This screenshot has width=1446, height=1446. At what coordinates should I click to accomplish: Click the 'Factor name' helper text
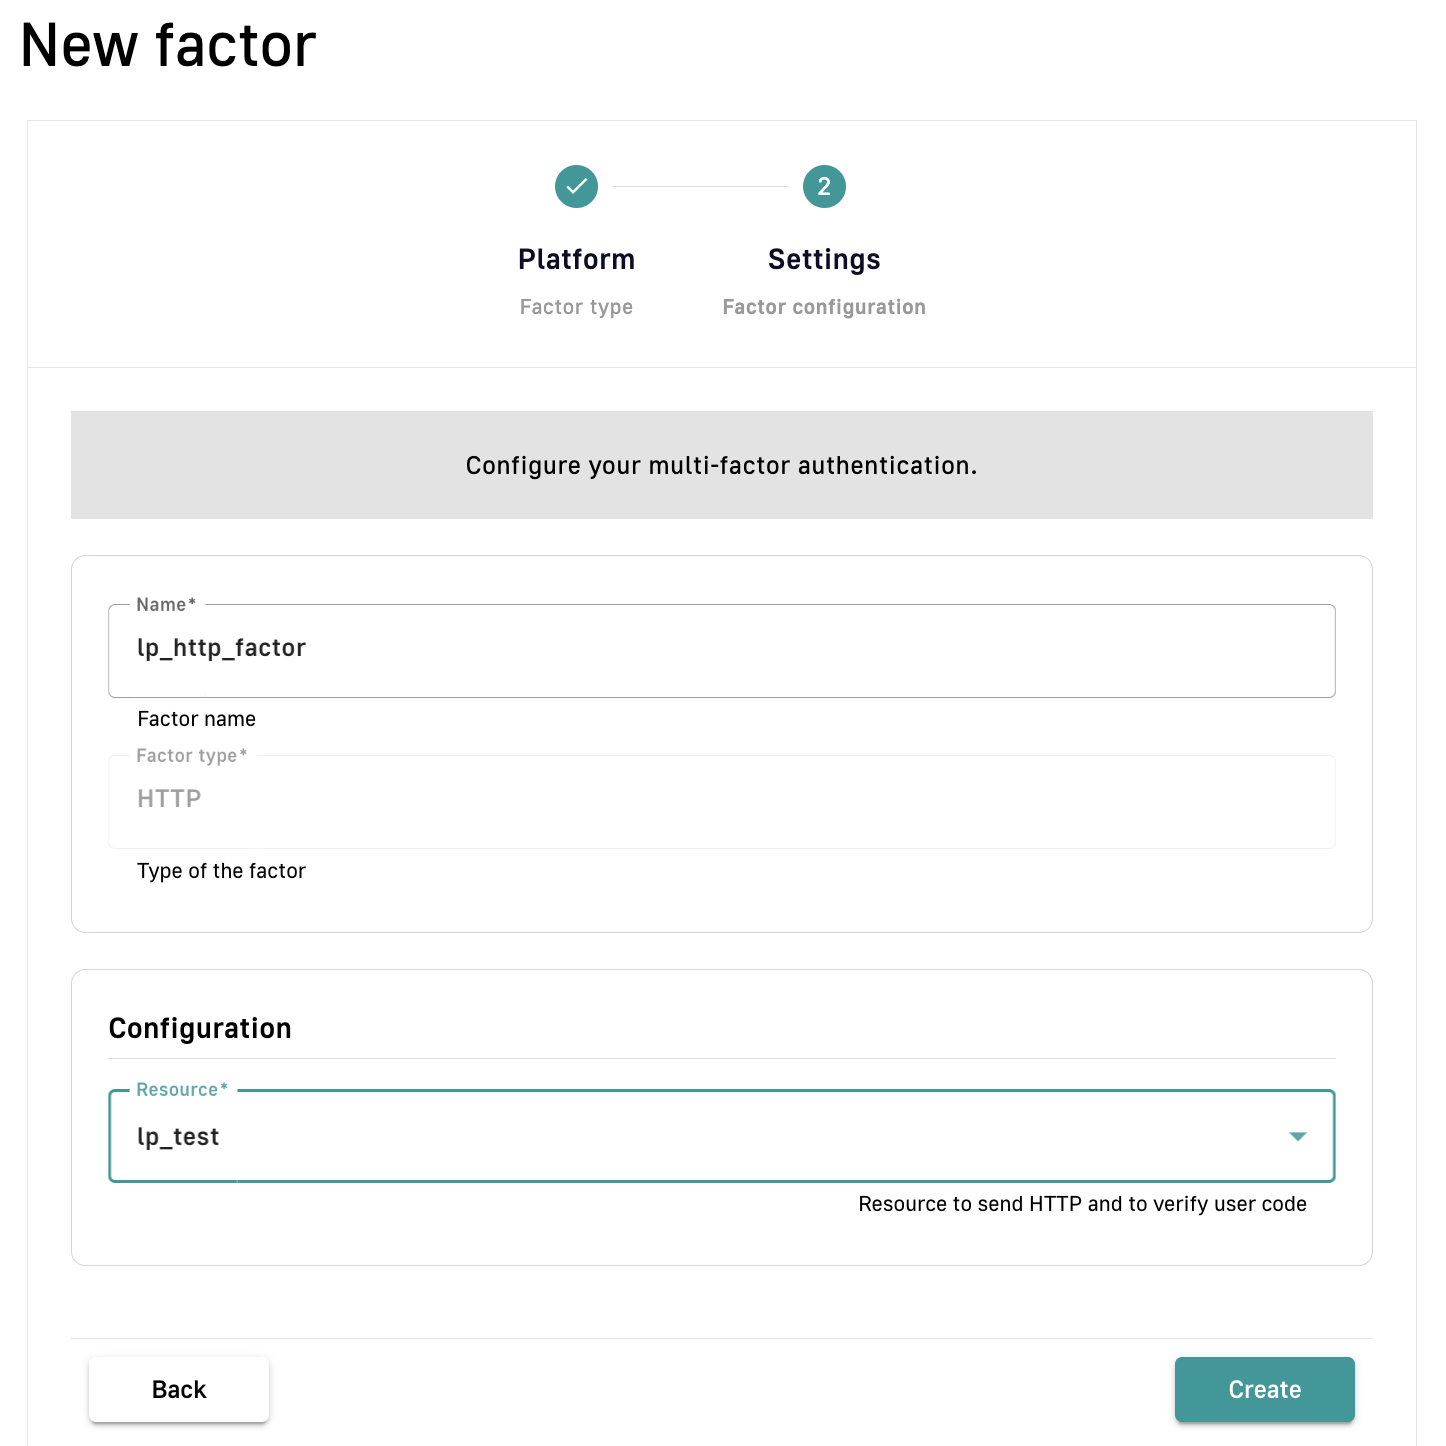(x=197, y=719)
